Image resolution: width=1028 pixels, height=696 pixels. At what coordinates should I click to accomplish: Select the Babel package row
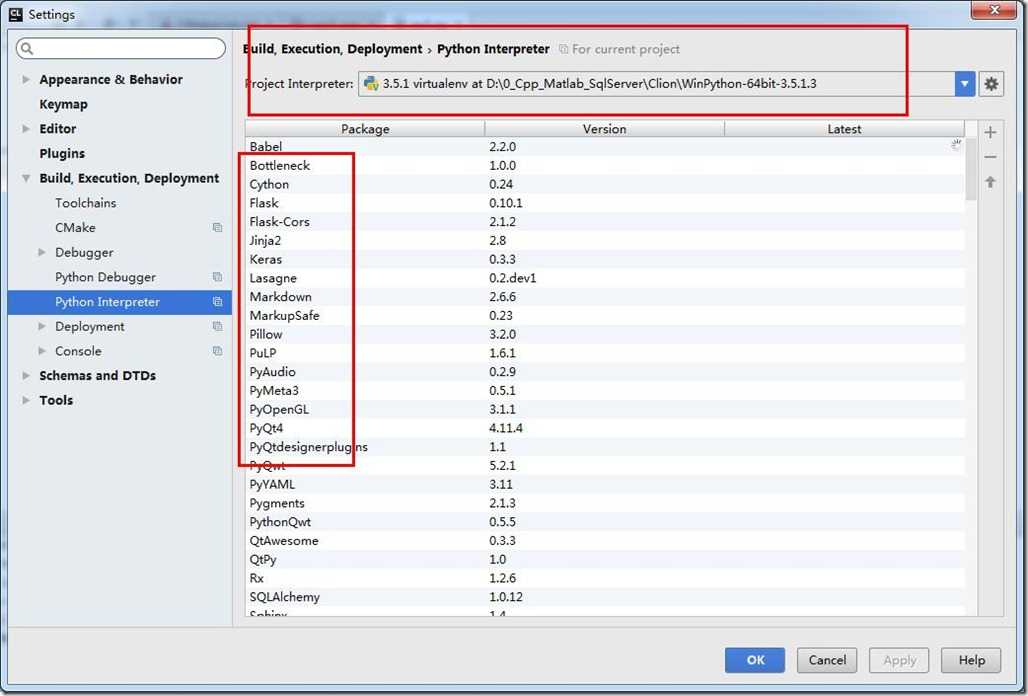604,147
